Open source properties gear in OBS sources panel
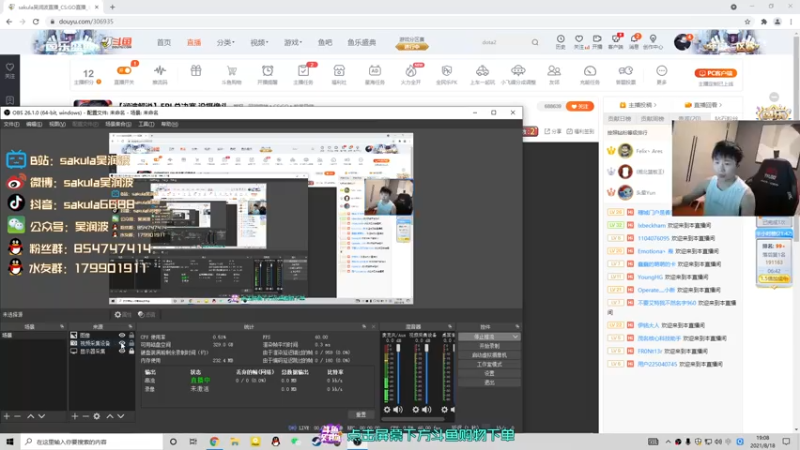This screenshot has height=450, width=800. coord(96,416)
